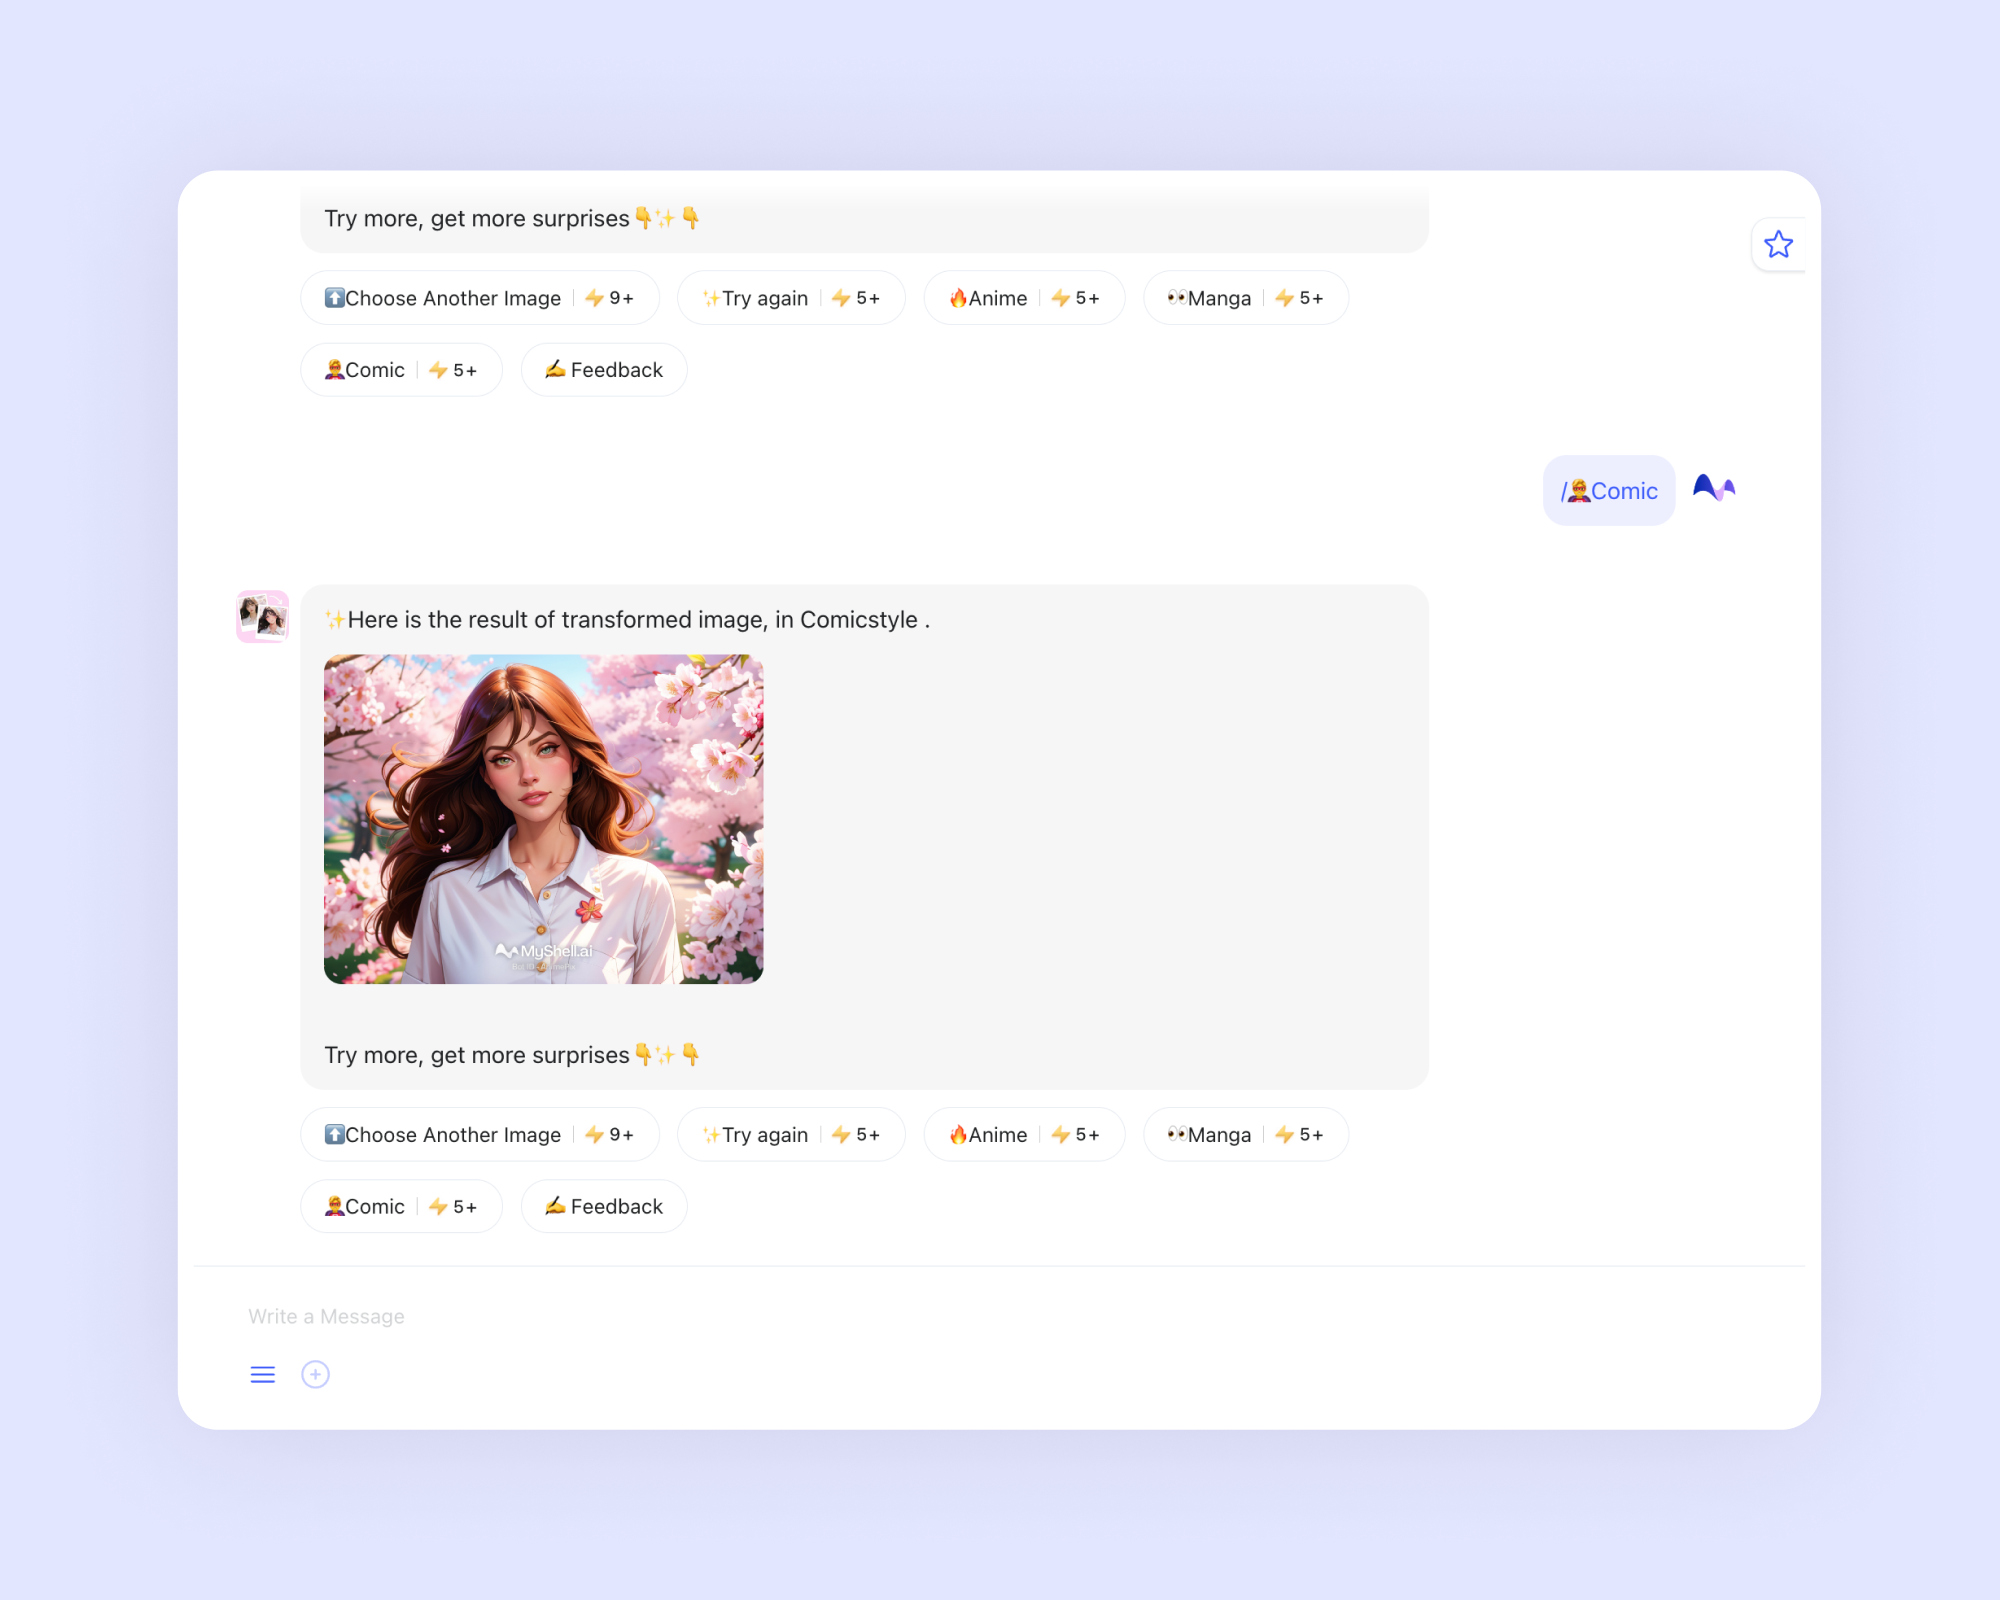The width and height of the screenshot is (2000, 1600).
Task: Choose the upper Manga style button
Action: point(1246,298)
